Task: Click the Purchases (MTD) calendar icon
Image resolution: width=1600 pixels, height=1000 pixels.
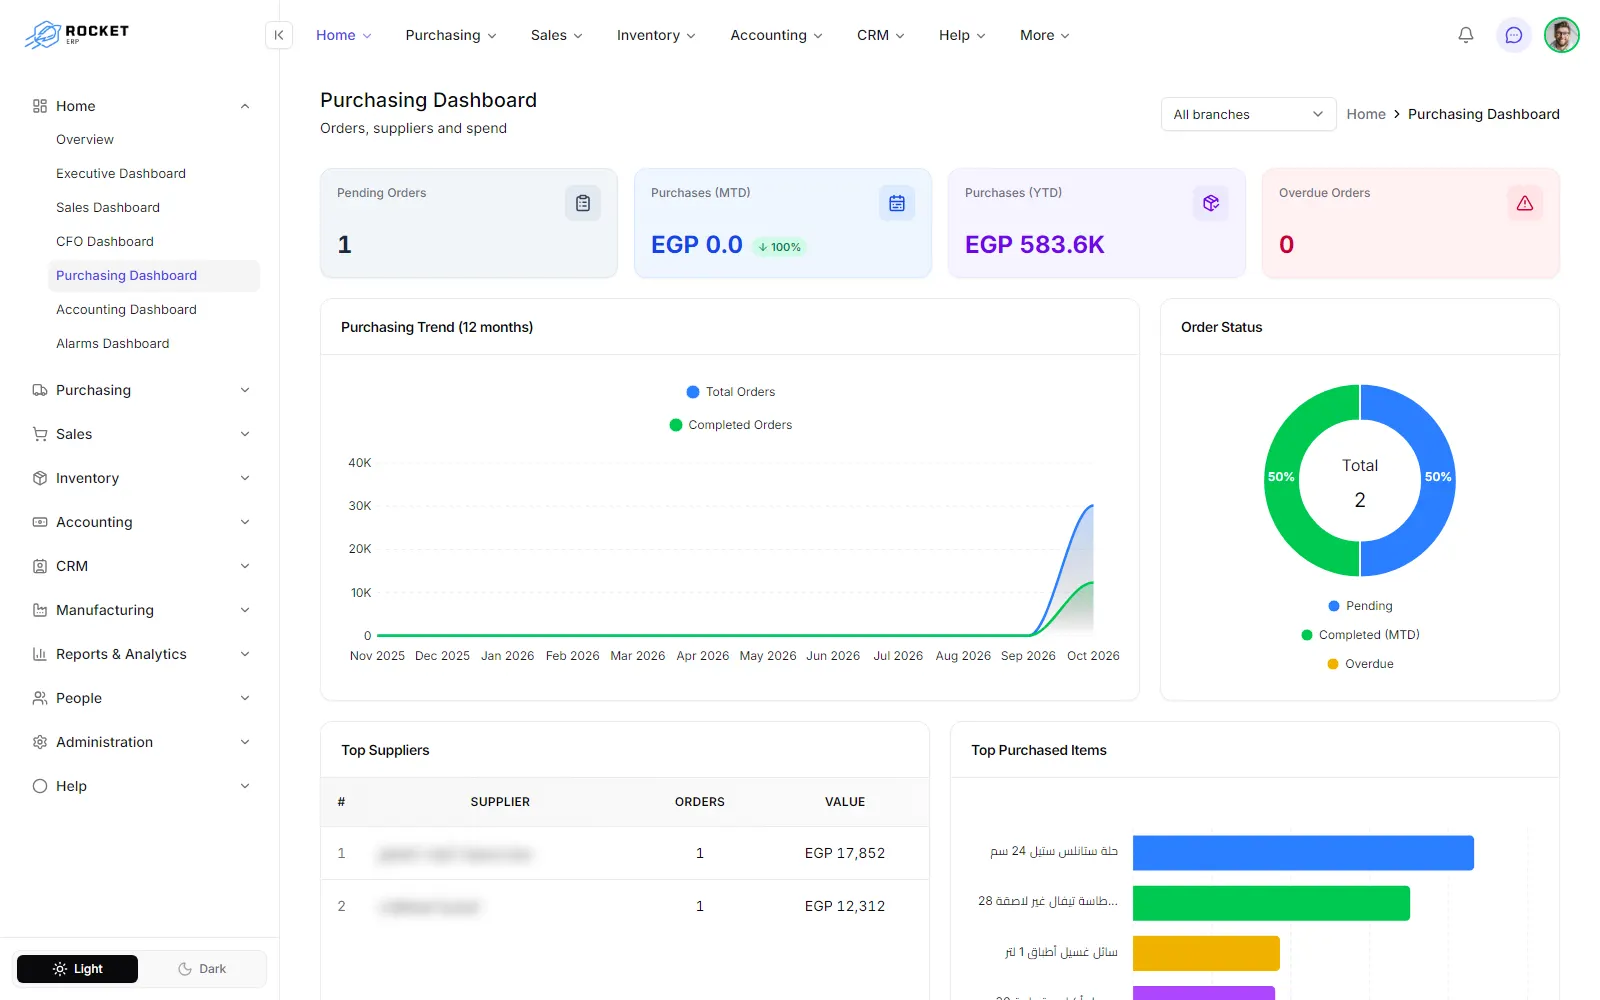Action: pos(897,203)
